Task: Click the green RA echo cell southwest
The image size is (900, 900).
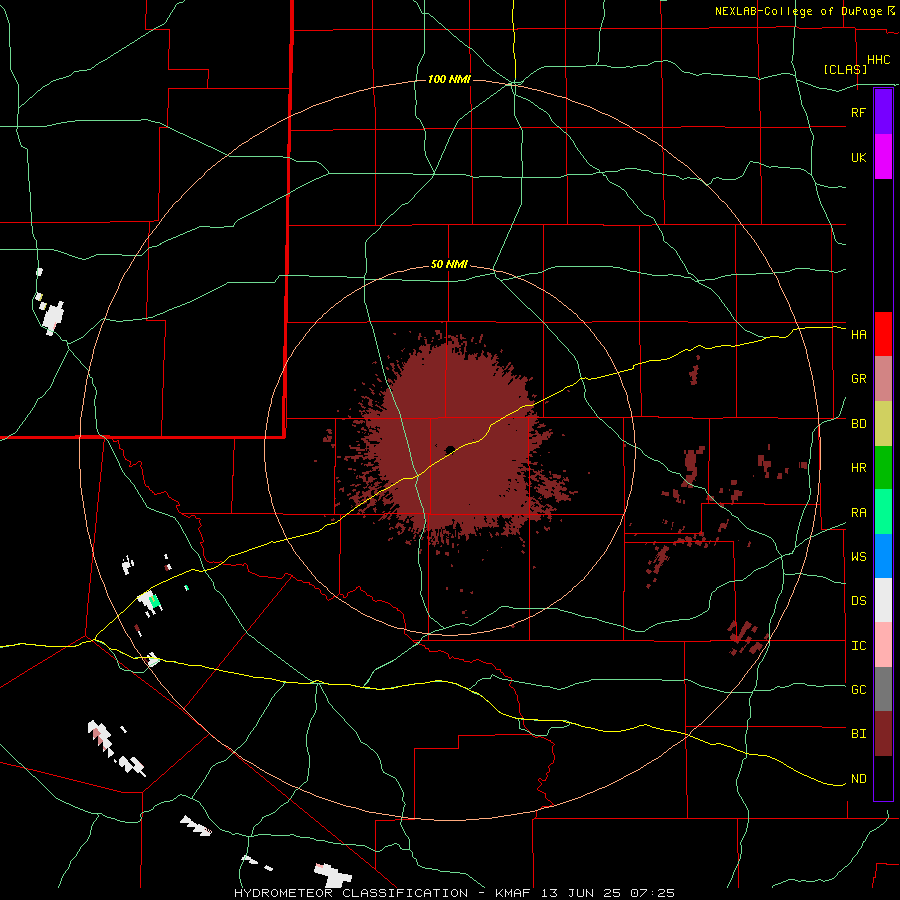Action: [x=154, y=601]
